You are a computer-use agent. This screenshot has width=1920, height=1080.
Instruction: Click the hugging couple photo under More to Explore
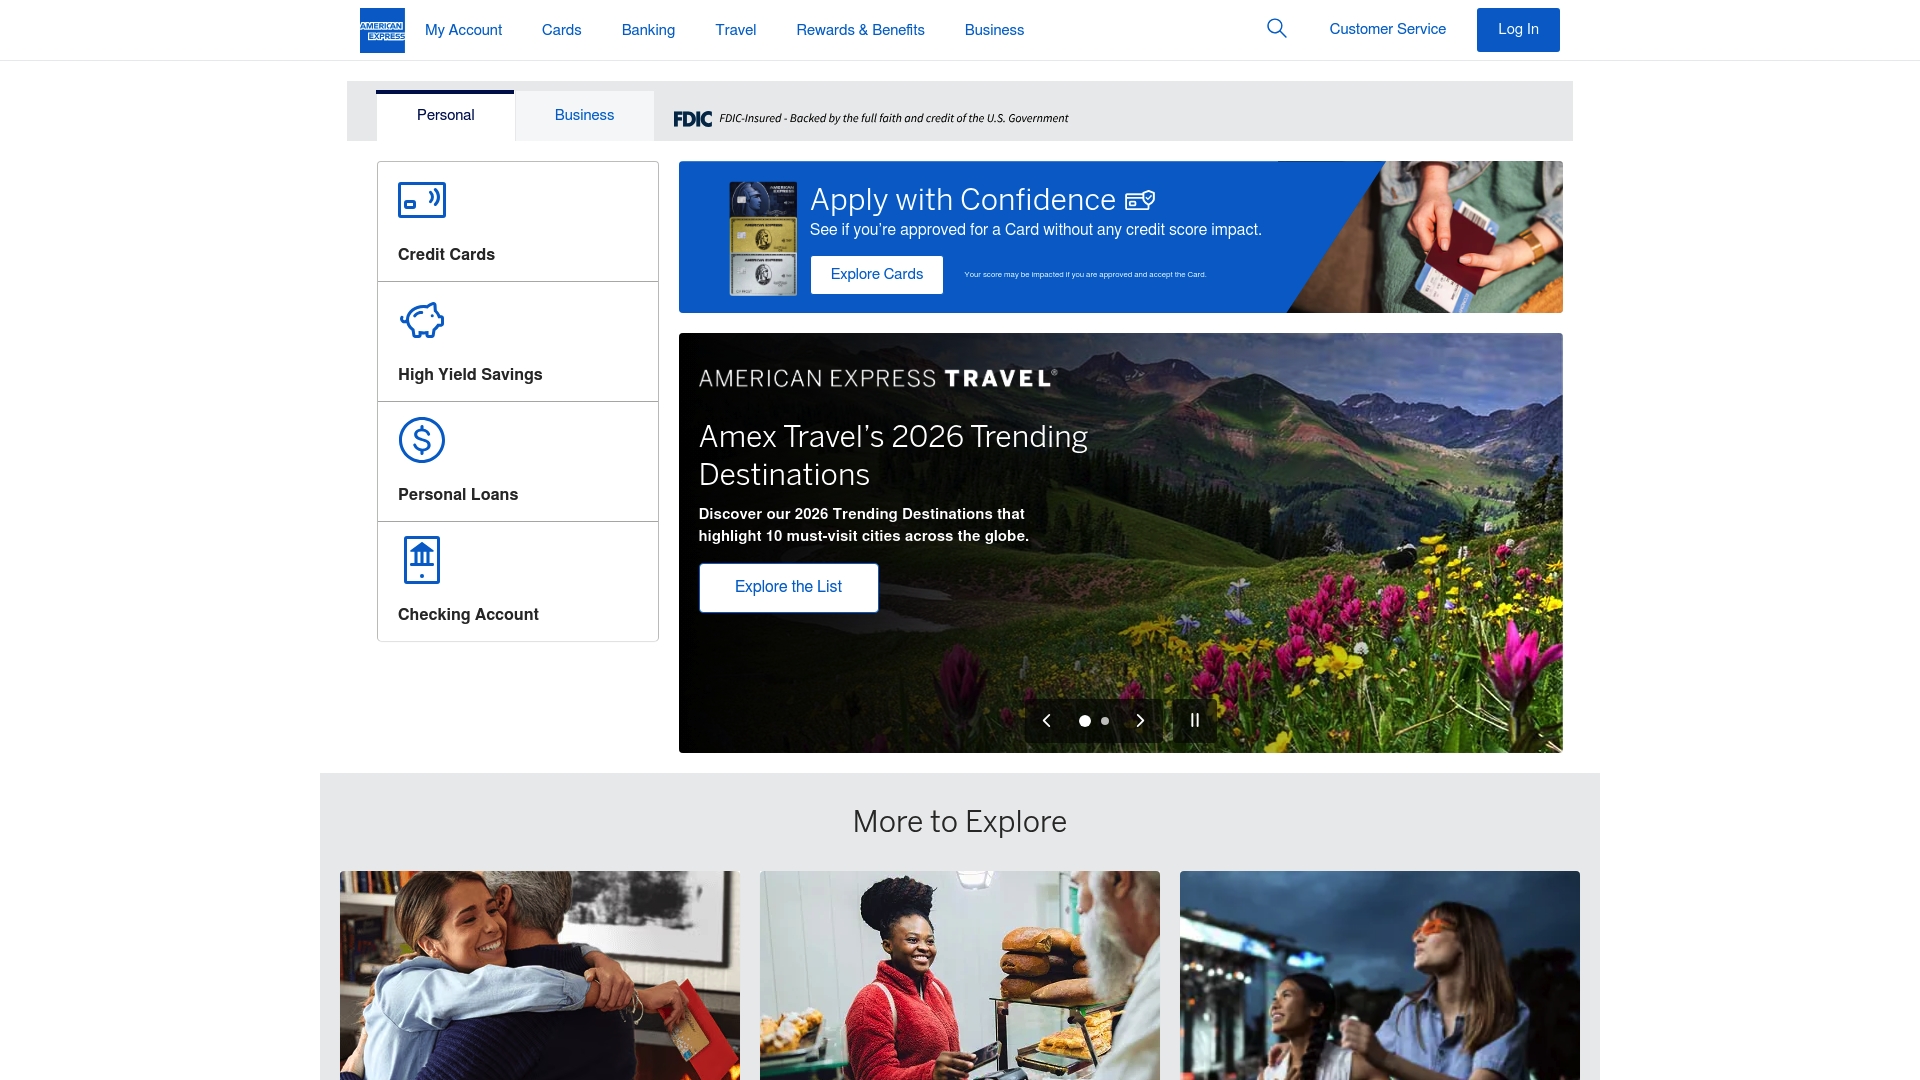coord(539,975)
